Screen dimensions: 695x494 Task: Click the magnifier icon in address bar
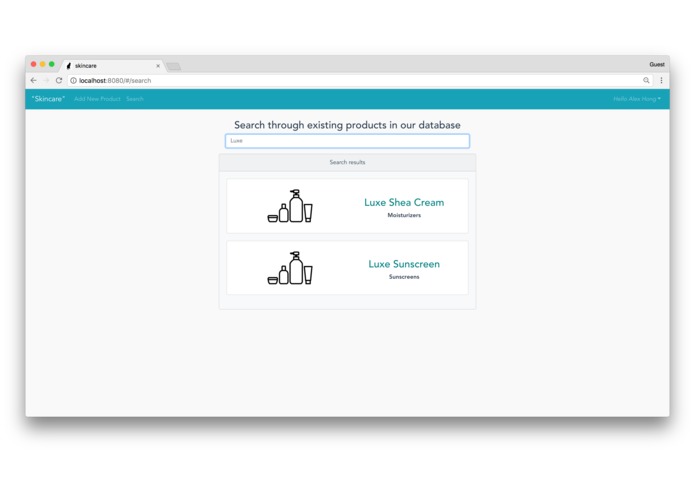coord(646,80)
